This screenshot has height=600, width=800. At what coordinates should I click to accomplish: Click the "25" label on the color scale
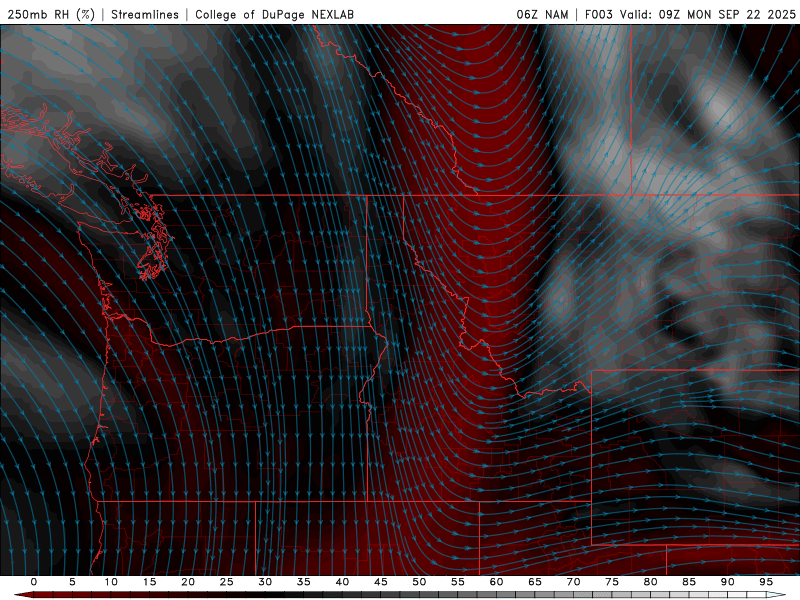click(227, 582)
